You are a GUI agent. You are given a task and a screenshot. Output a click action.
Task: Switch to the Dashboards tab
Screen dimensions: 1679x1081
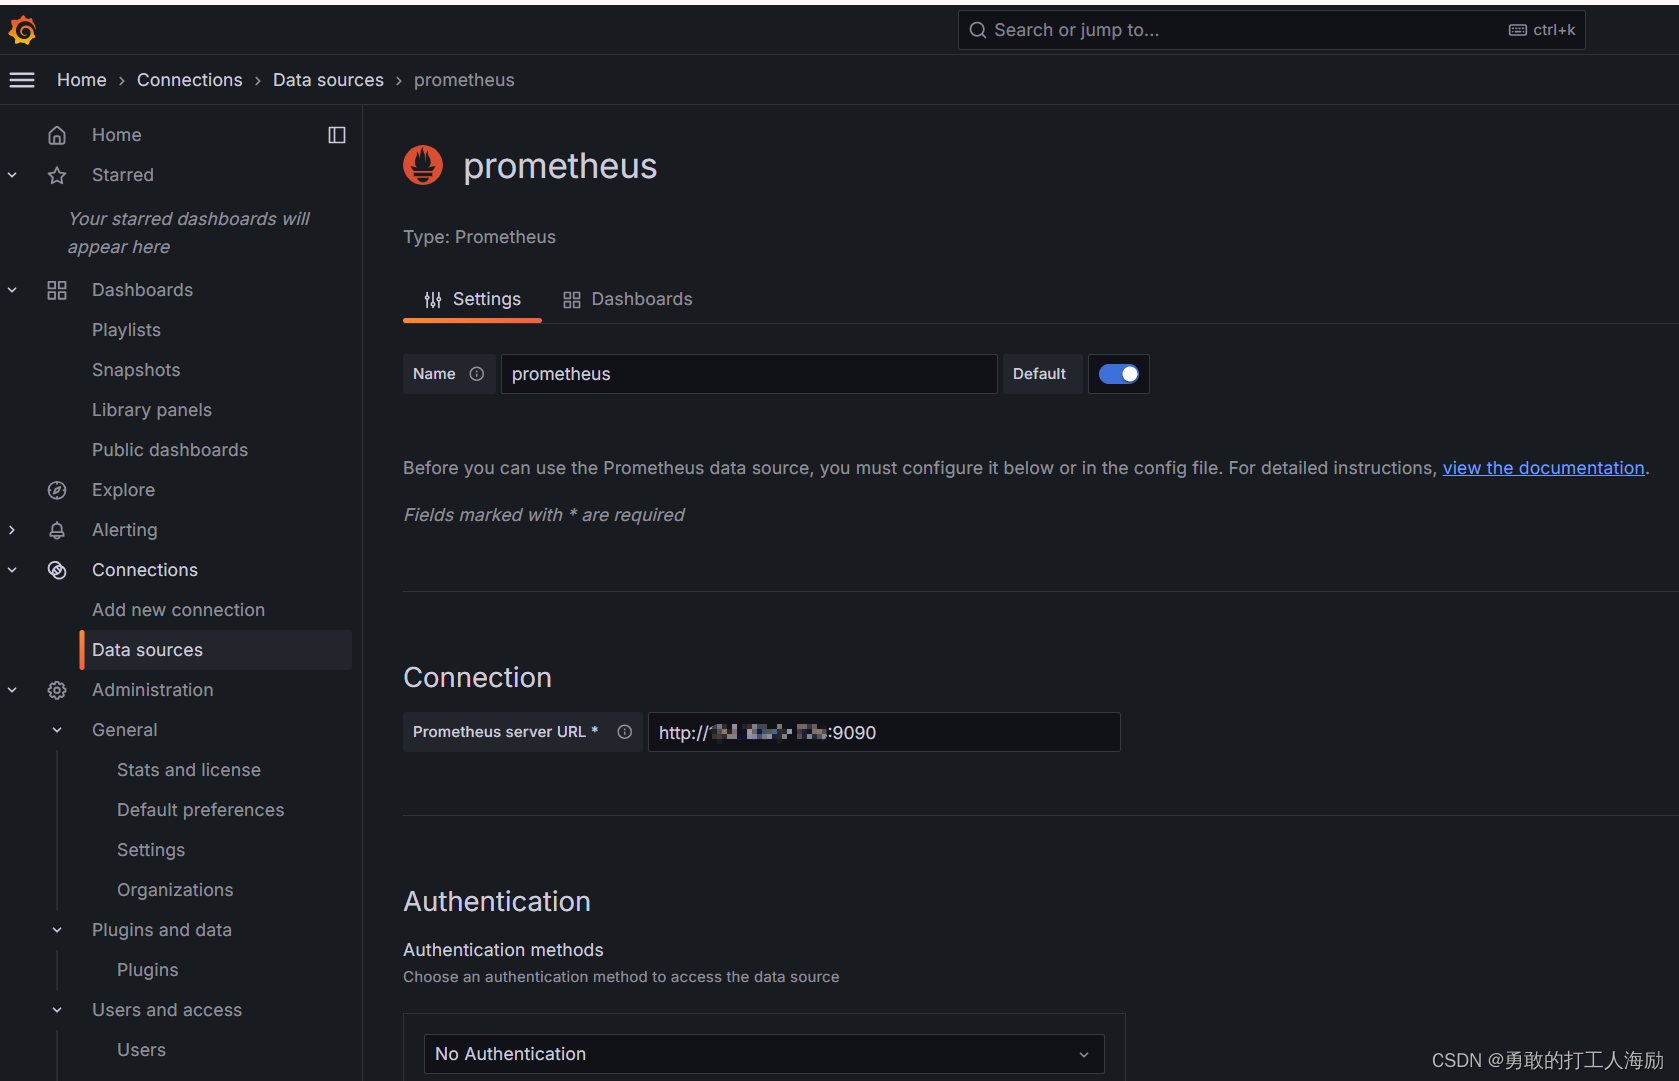[x=627, y=299]
